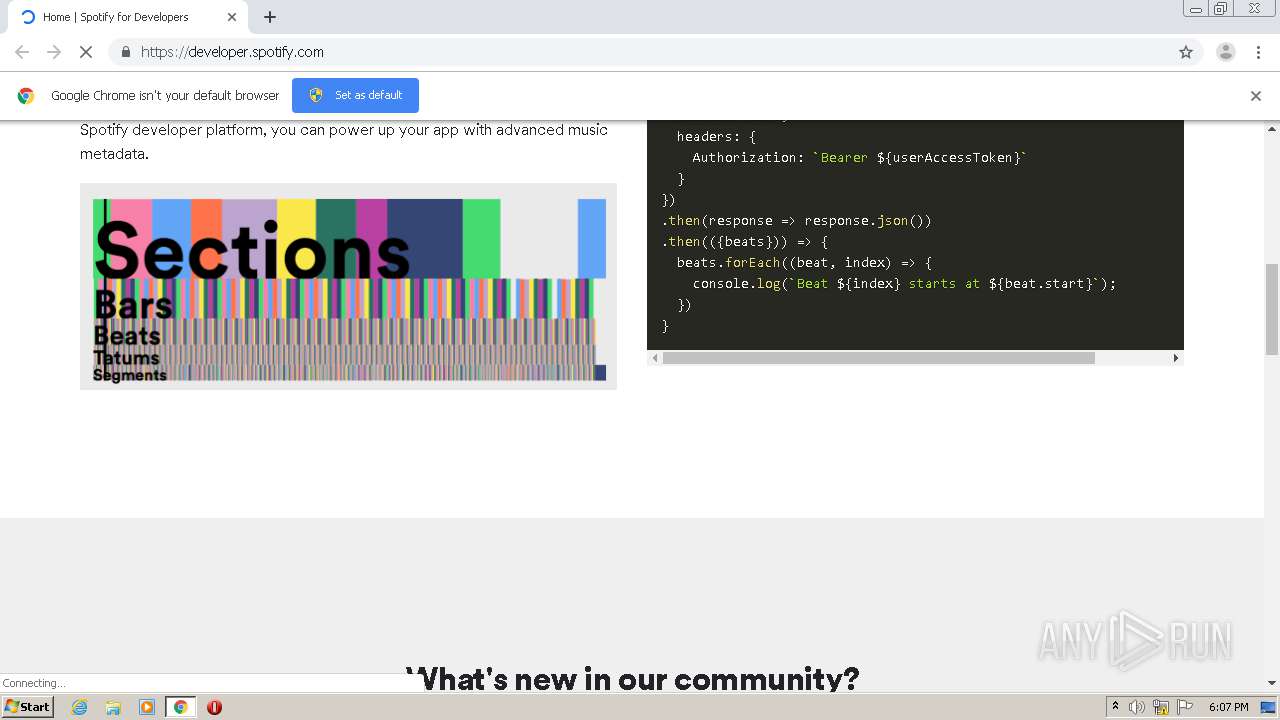
Task: Open the Windows Start menu
Action: (28, 706)
